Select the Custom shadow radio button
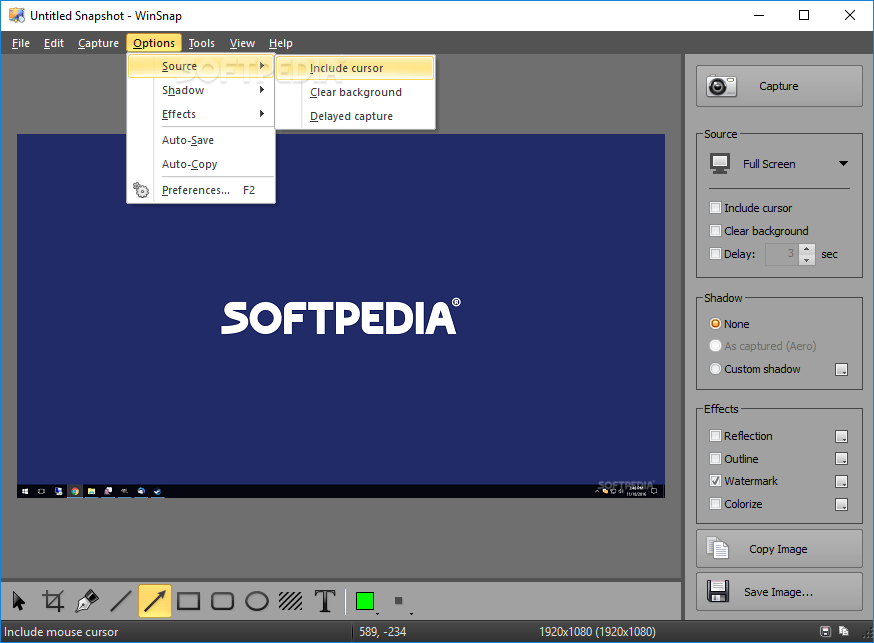The height and width of the screenshot is (643, 874). click(x=715, y=369)
